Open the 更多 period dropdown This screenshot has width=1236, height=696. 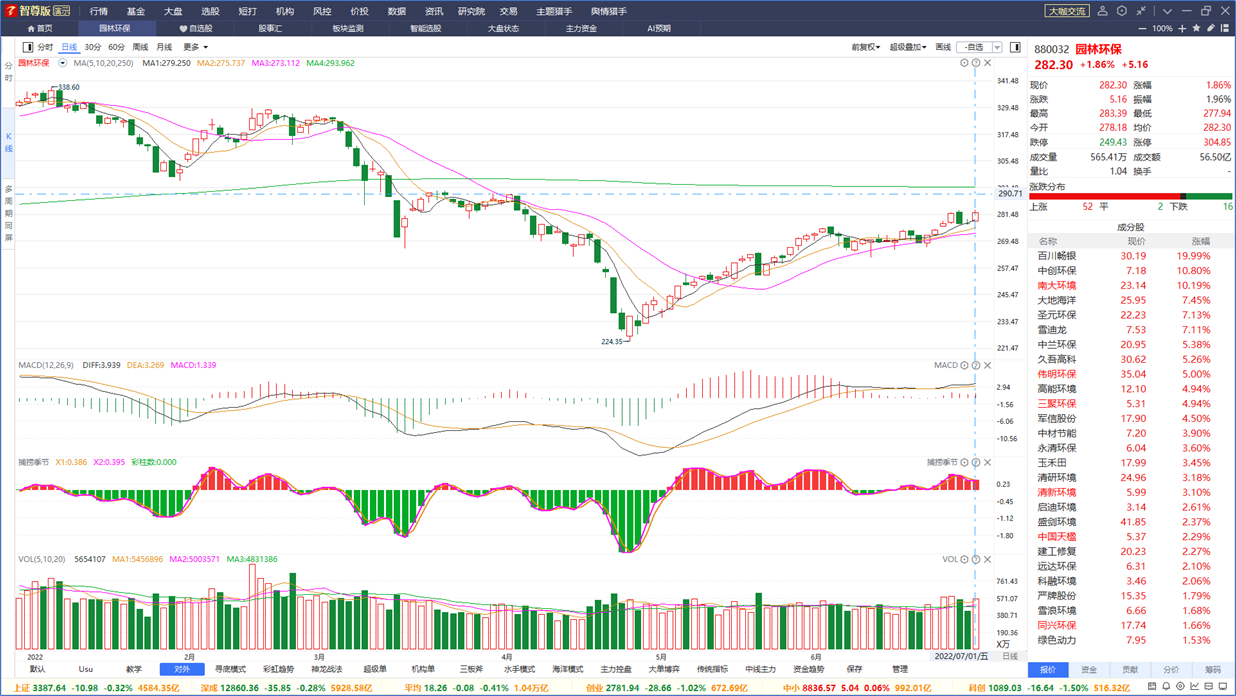point(195,47)
